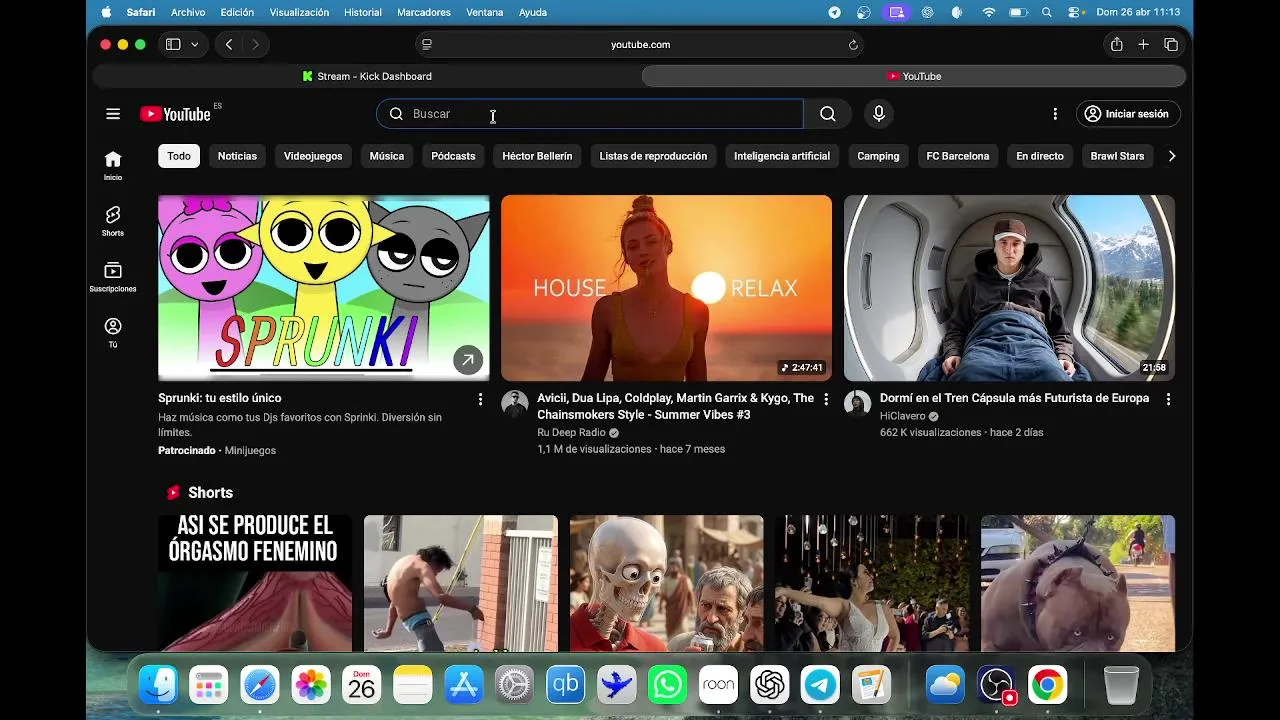Go to Inicio in the sidebar
1280x720 pixels.
coord(113,166)
